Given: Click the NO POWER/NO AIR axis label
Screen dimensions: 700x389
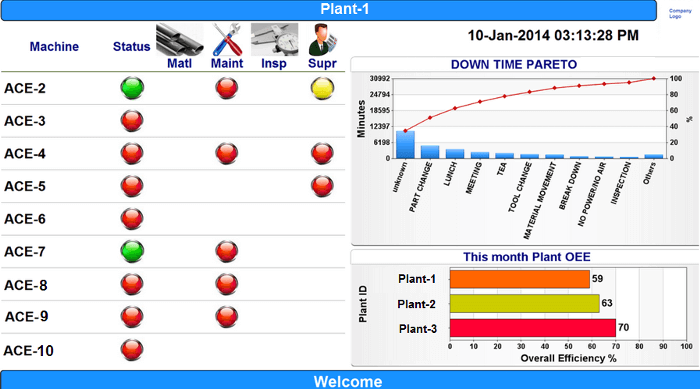Looking at the screenshot, I should pos(592,194).
